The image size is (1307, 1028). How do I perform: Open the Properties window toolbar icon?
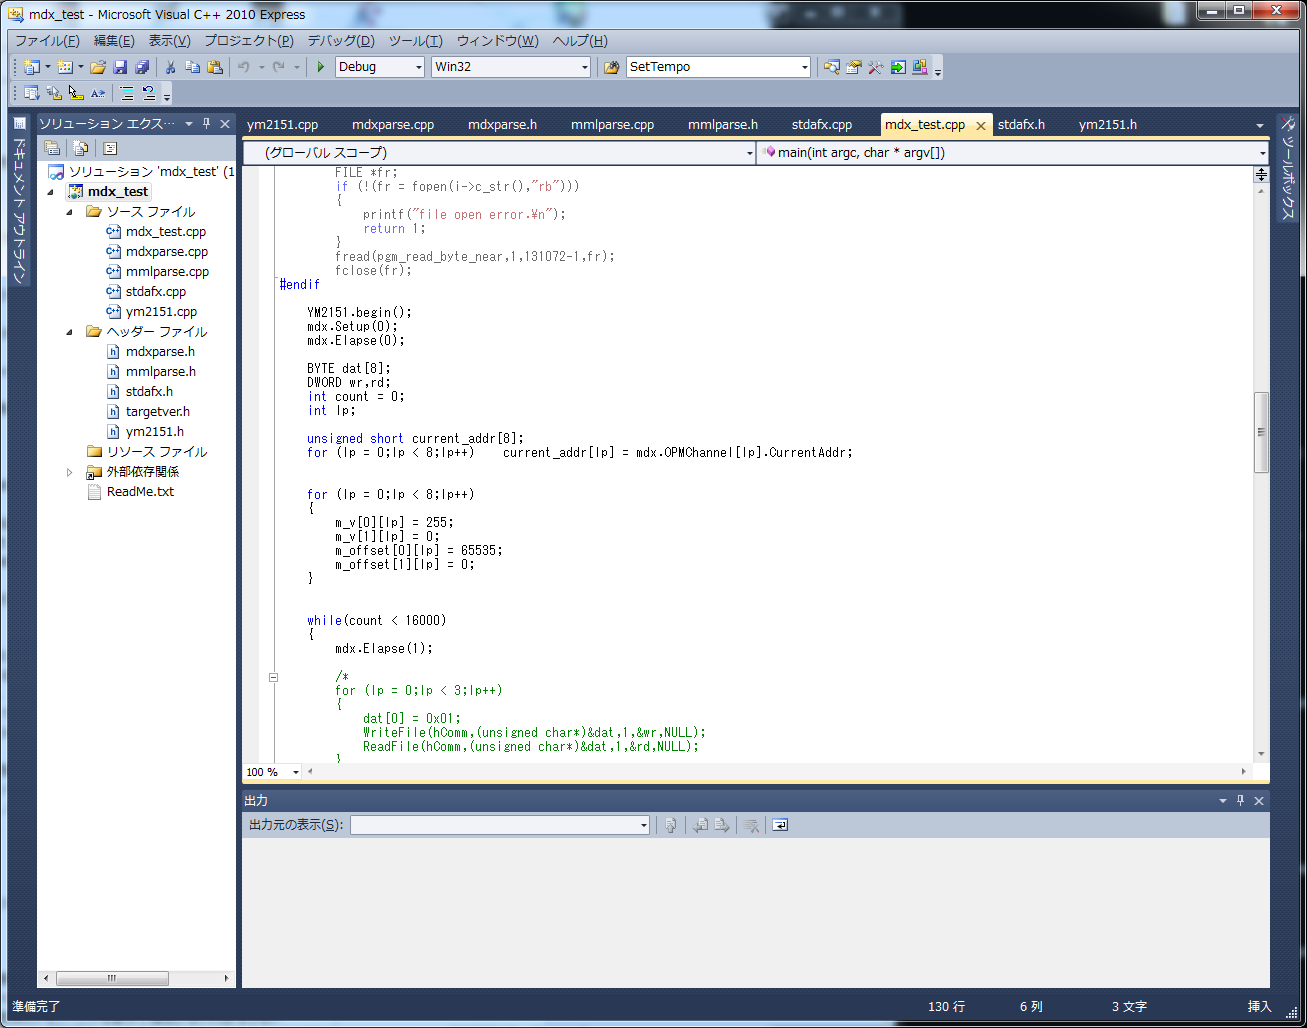tap(854, 67)
